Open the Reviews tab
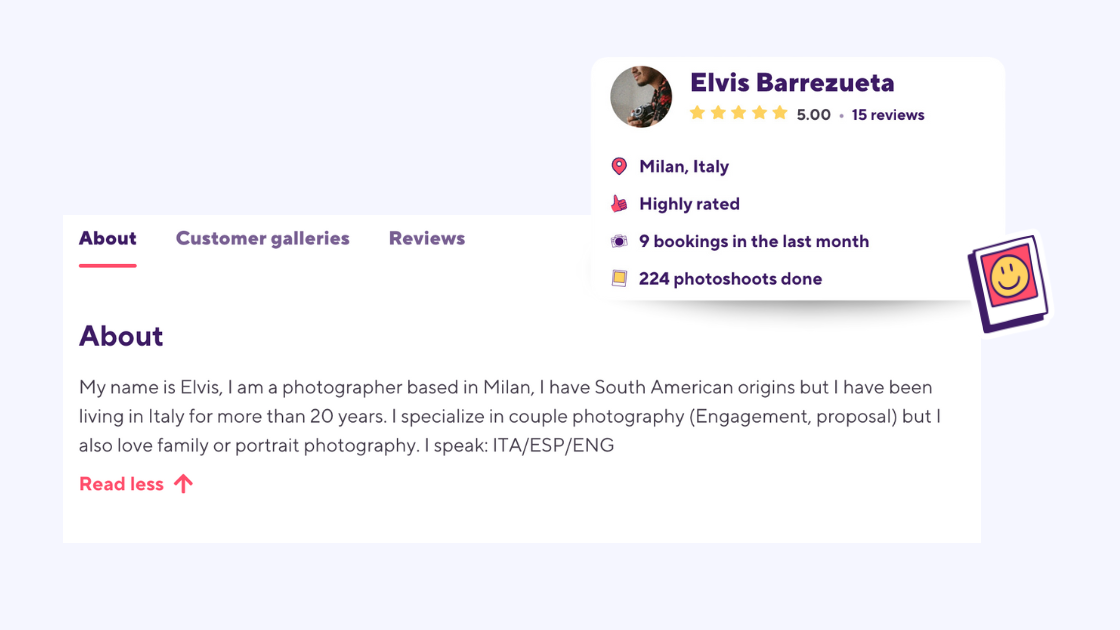This screenshot has height=630, width=1120. [x=426, y=238]
